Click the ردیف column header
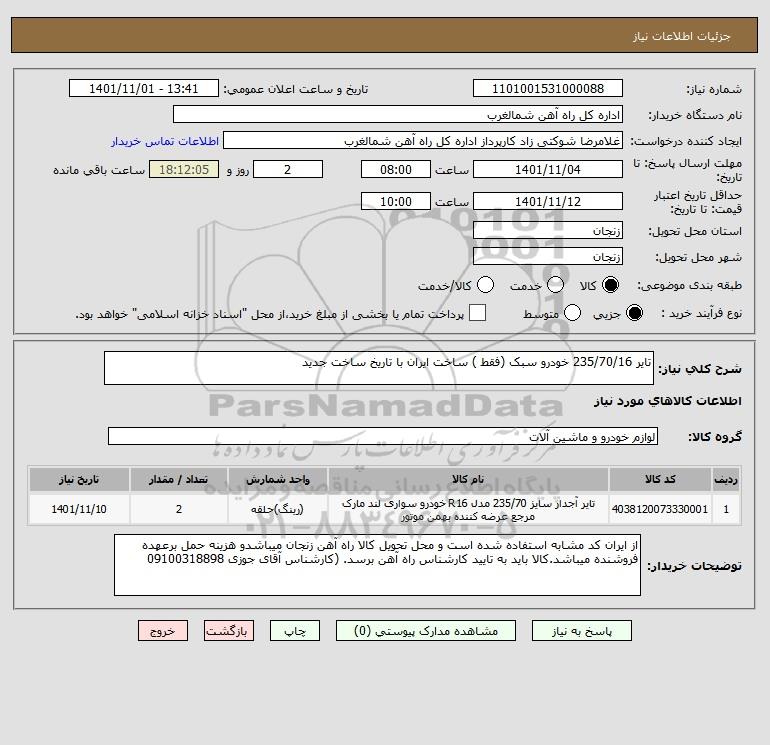This screenshot has height=745, width=770. click(726, 479)
